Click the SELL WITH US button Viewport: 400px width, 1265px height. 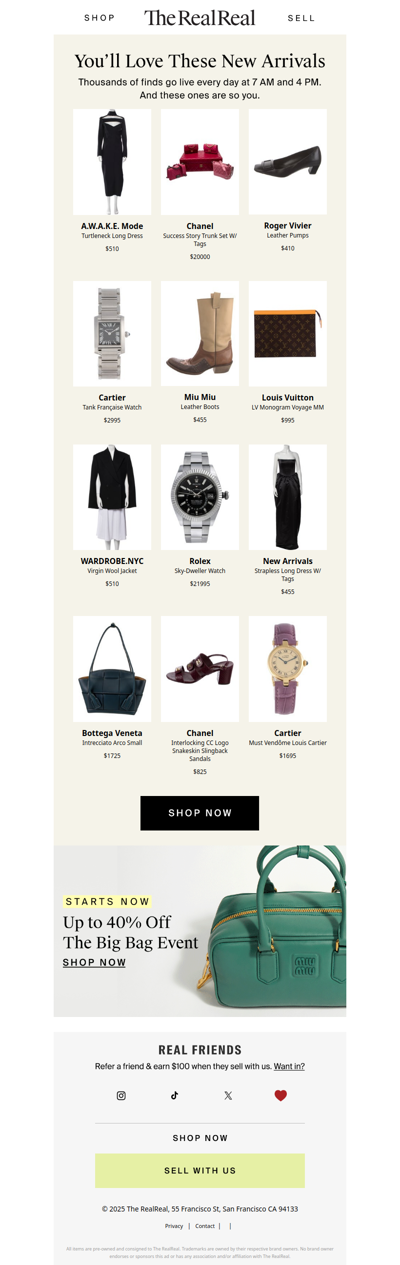tap(200, 1170)
